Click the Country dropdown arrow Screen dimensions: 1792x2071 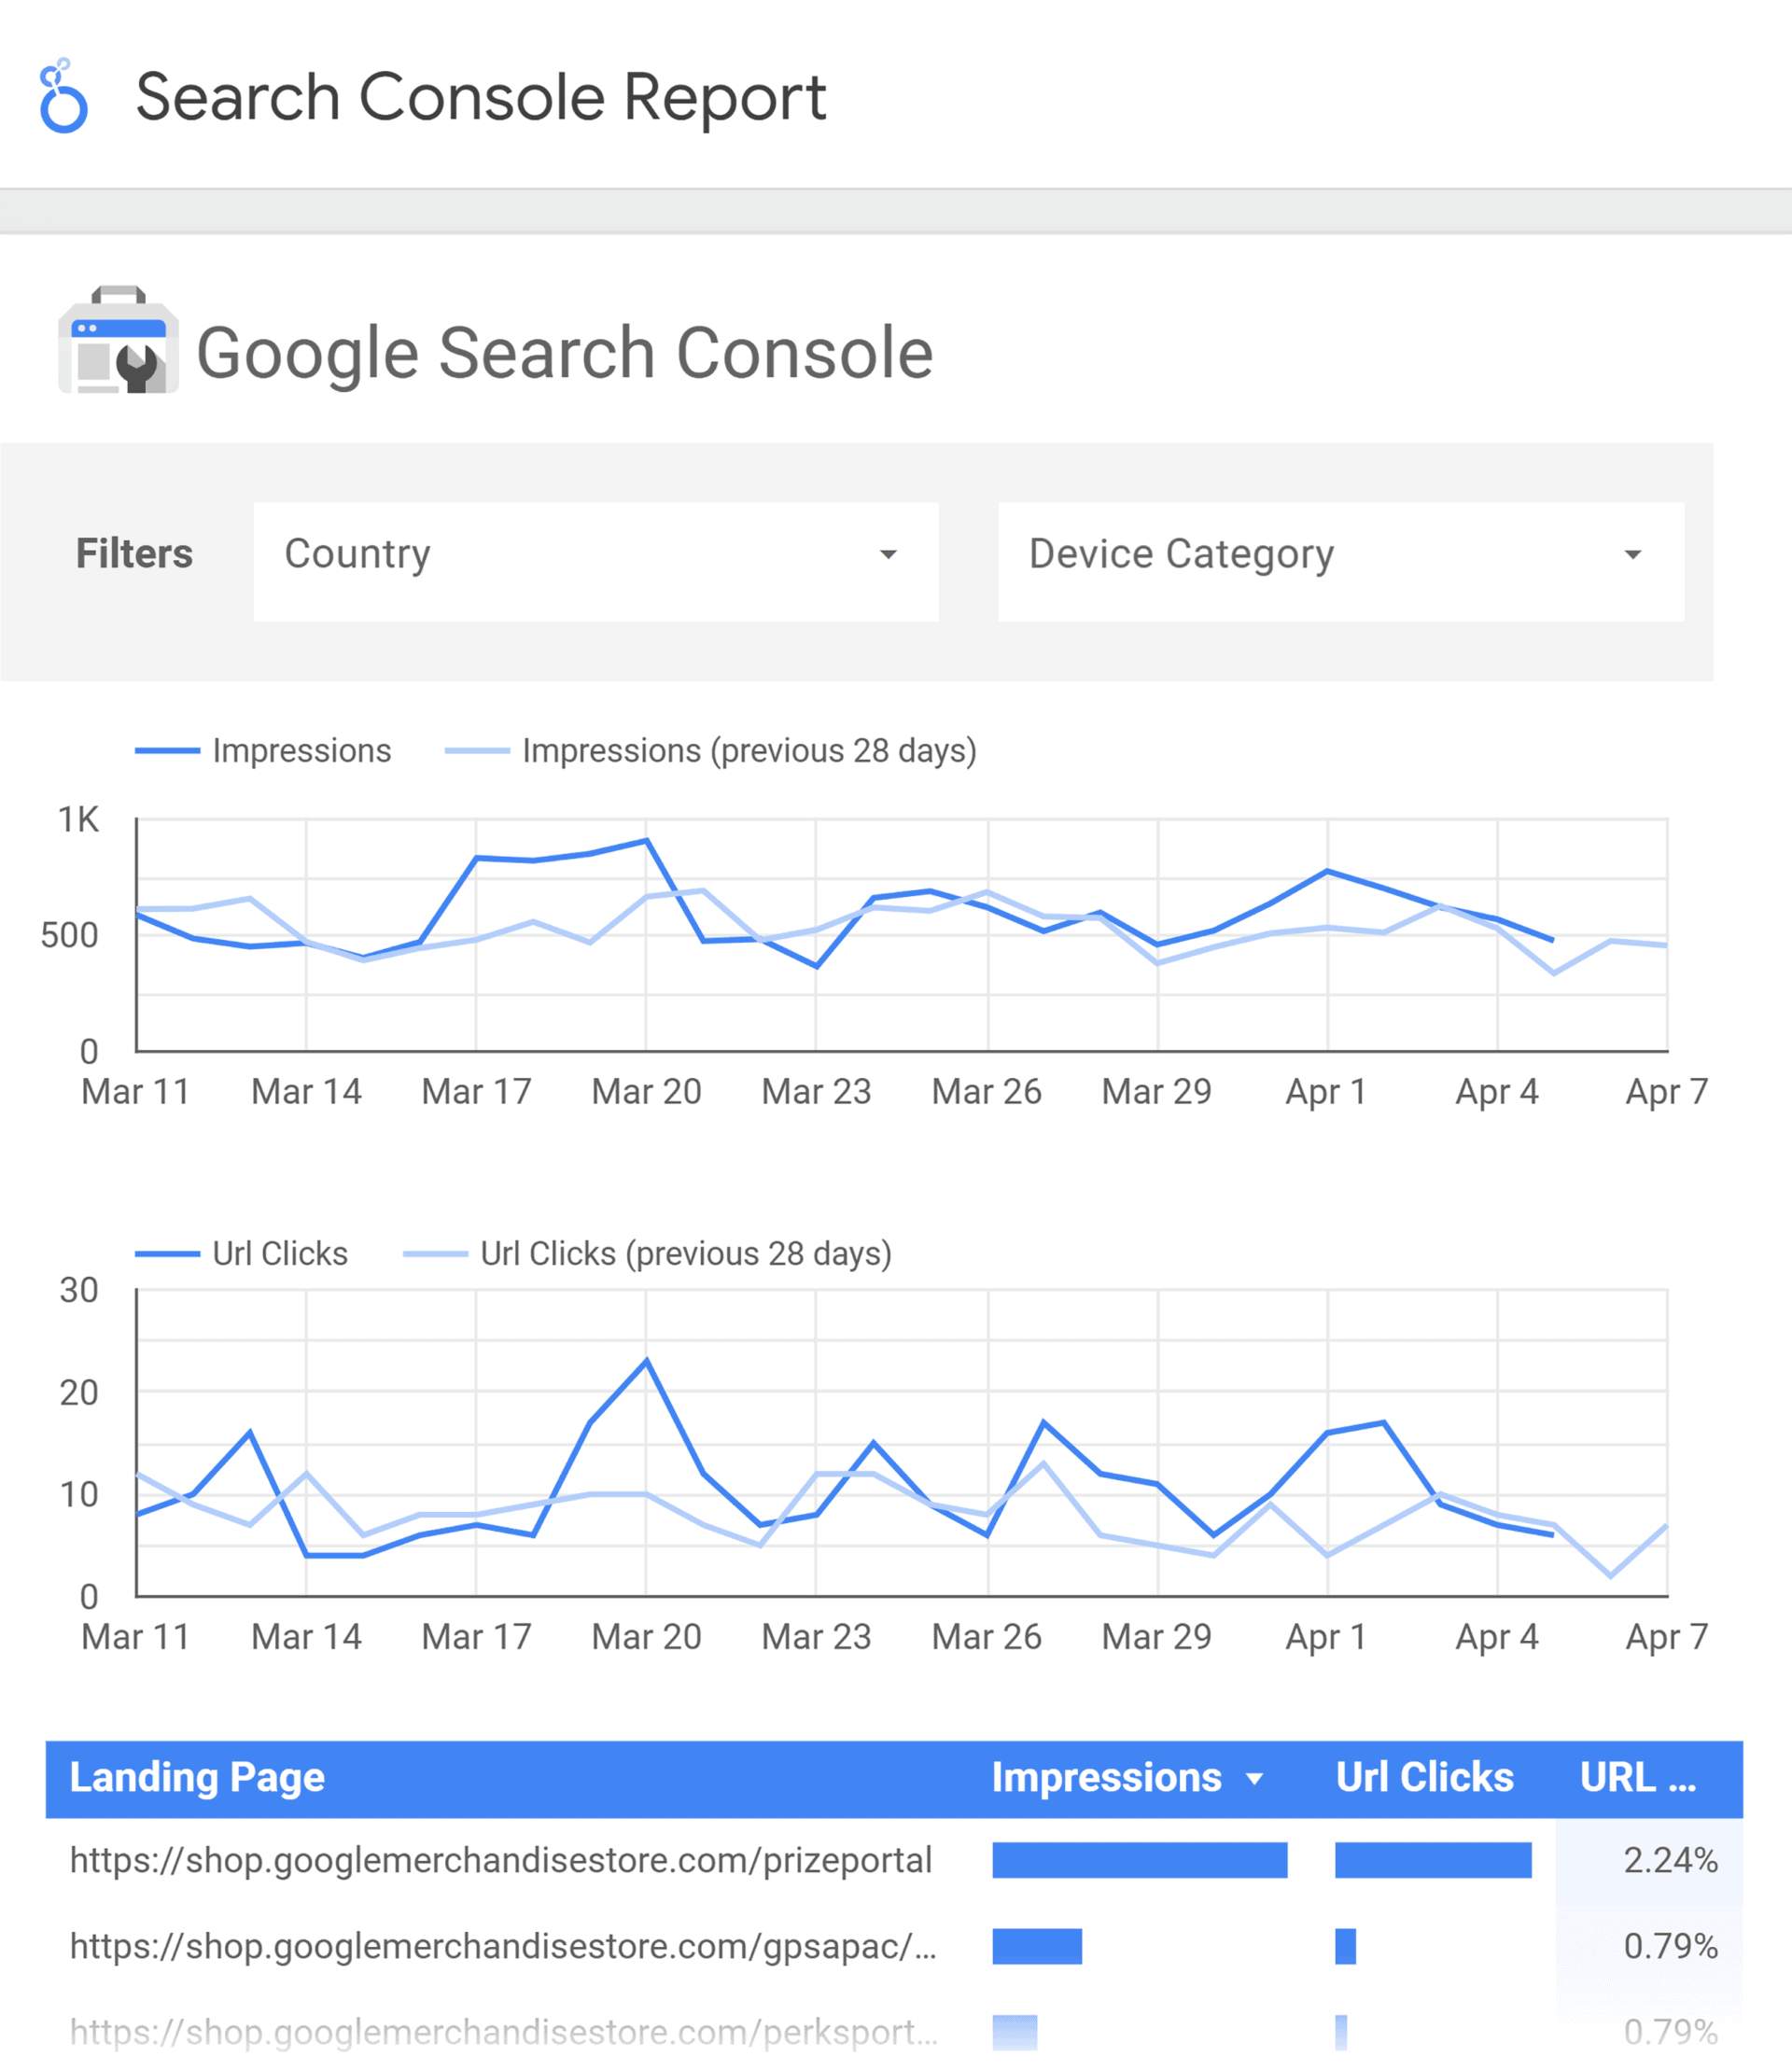[888, 555]
